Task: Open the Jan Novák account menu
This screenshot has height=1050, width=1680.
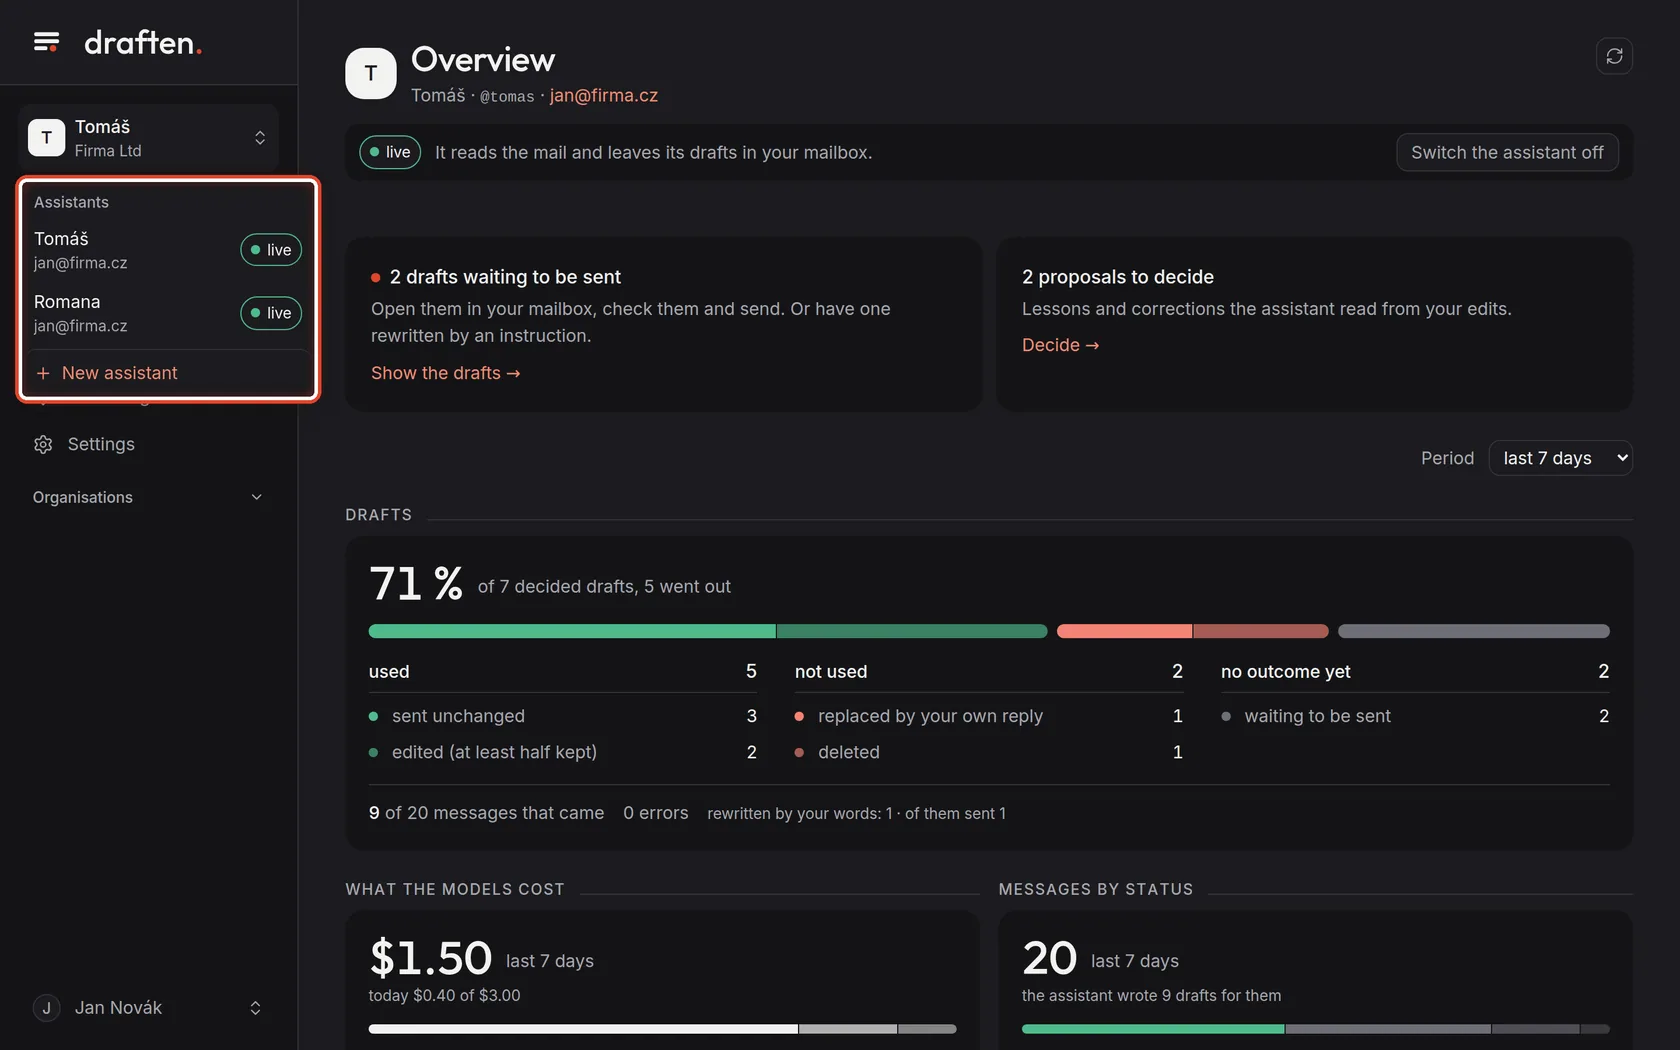Action: click(148, 1008)
